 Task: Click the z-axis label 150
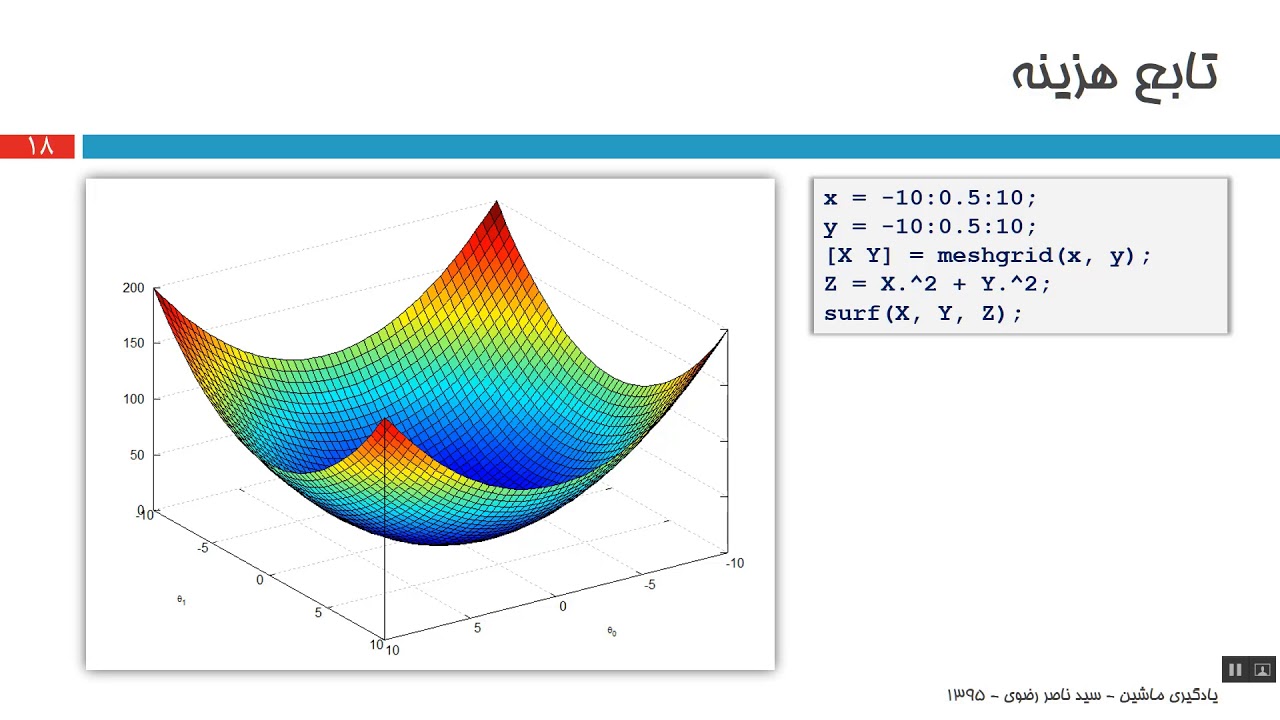[x=134, y=343]
